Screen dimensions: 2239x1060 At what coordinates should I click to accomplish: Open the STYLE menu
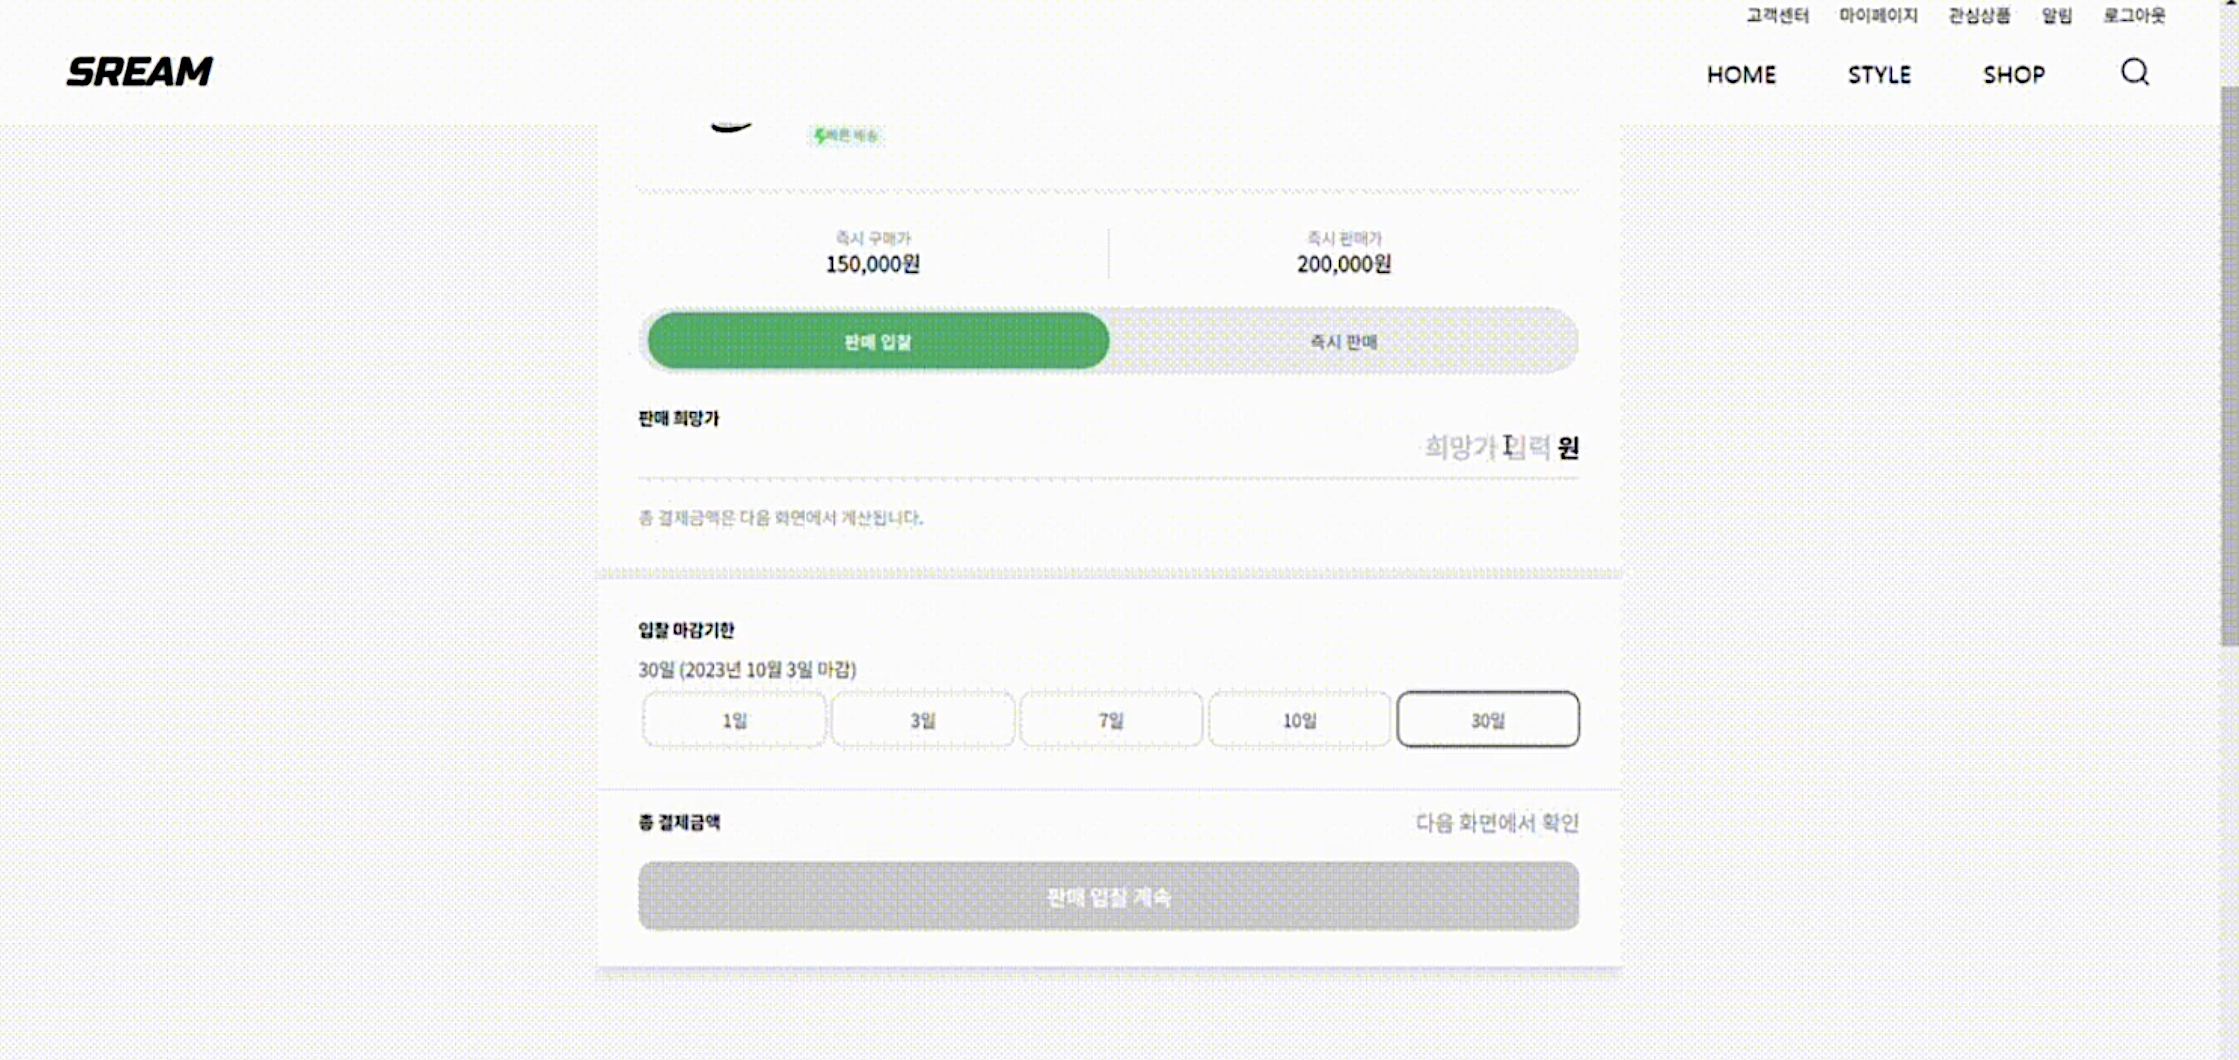[1879, 75]
